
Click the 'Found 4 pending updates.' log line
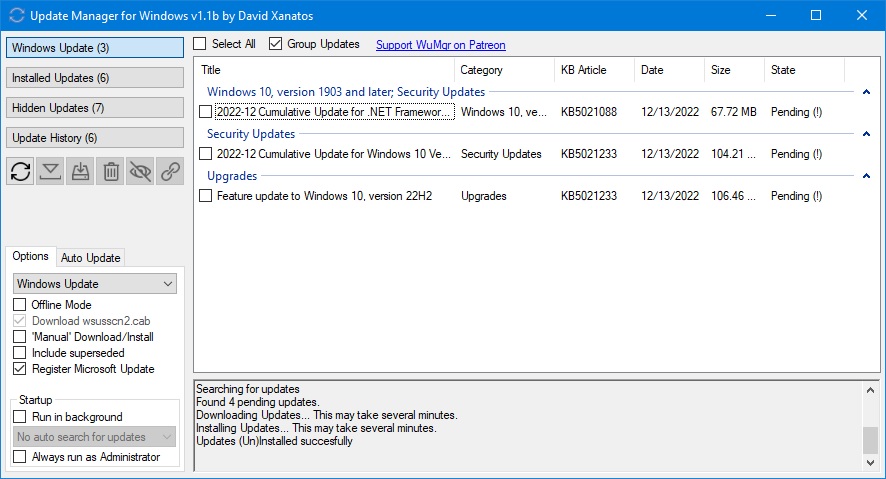[x=258, y=402]
